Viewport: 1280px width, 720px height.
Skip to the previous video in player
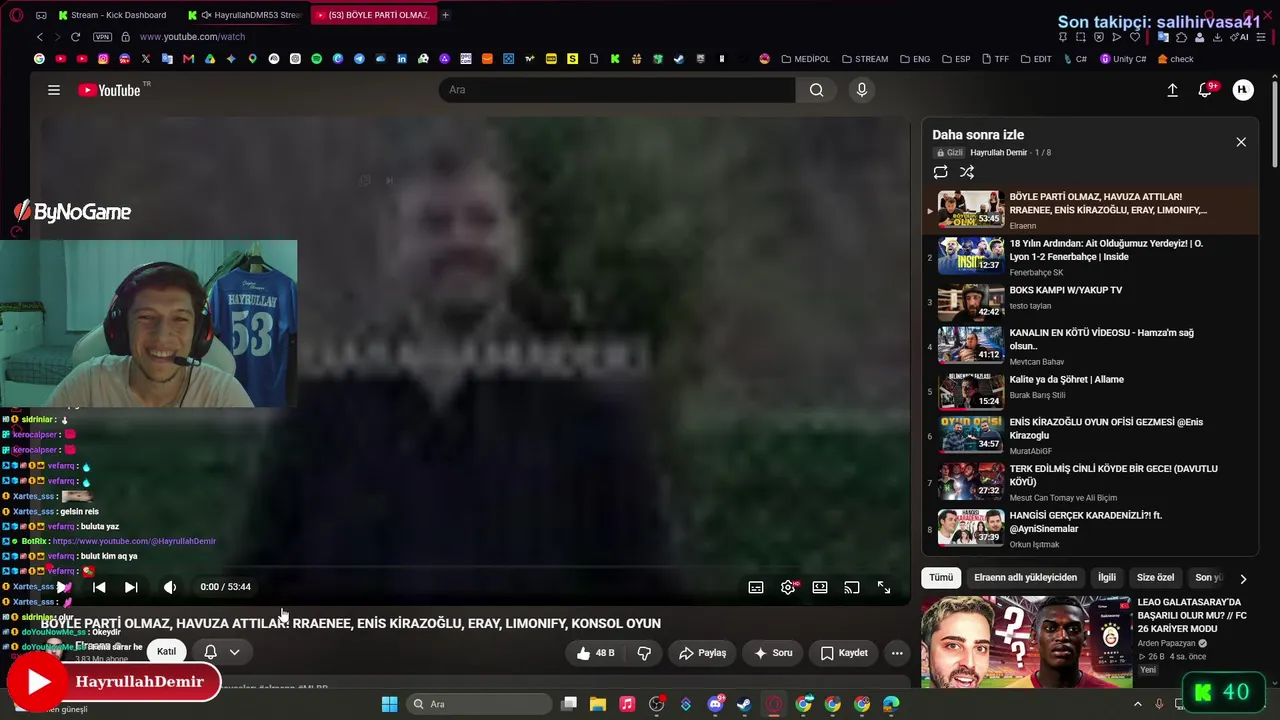99,587
